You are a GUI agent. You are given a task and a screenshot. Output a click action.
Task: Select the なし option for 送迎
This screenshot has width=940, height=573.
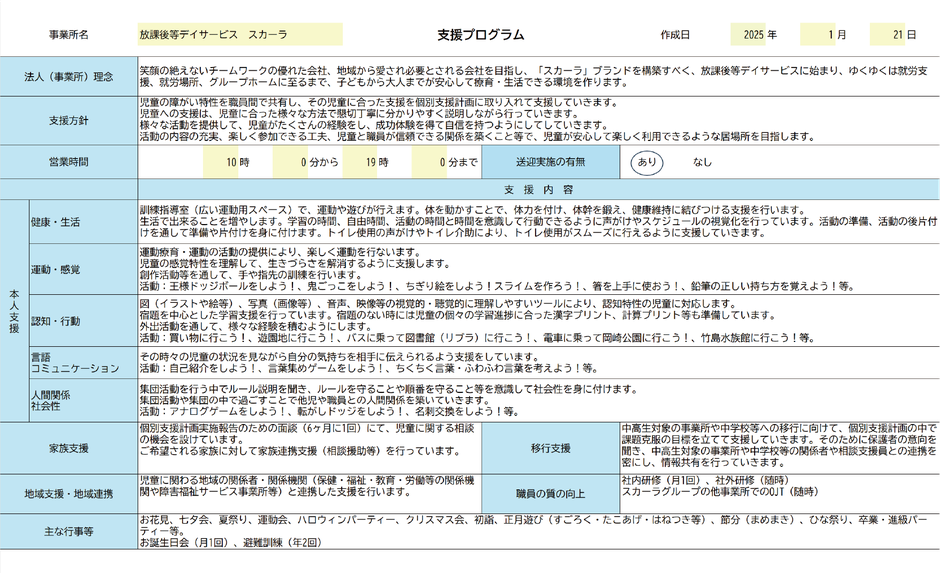[x=702, y=162]
